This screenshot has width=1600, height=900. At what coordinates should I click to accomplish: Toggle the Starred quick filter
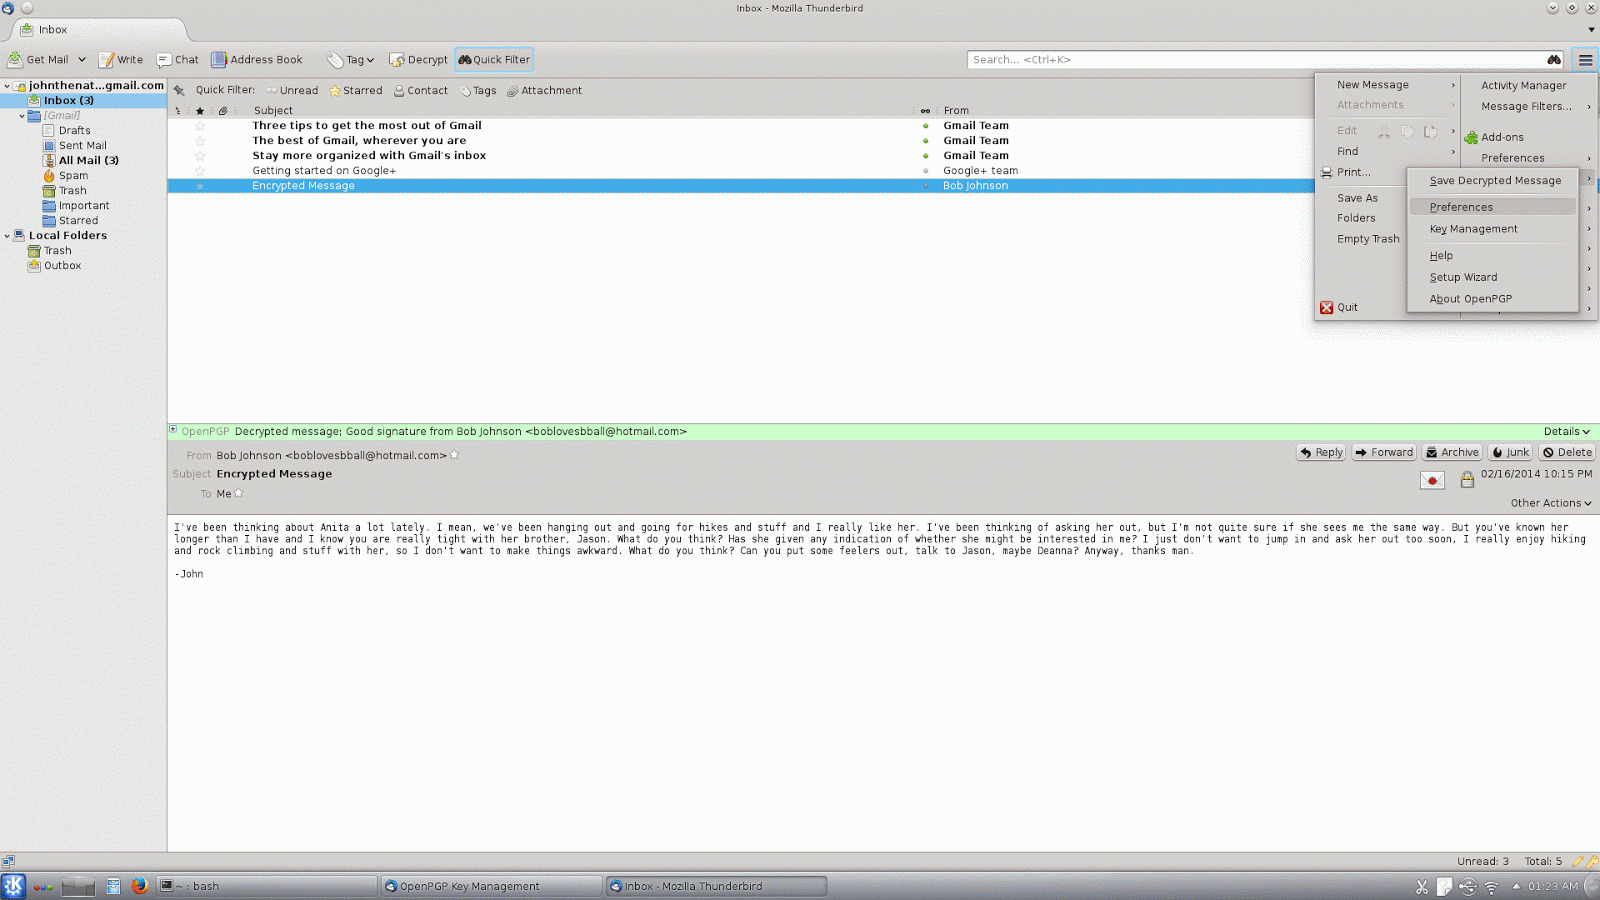tap(356, 90)
